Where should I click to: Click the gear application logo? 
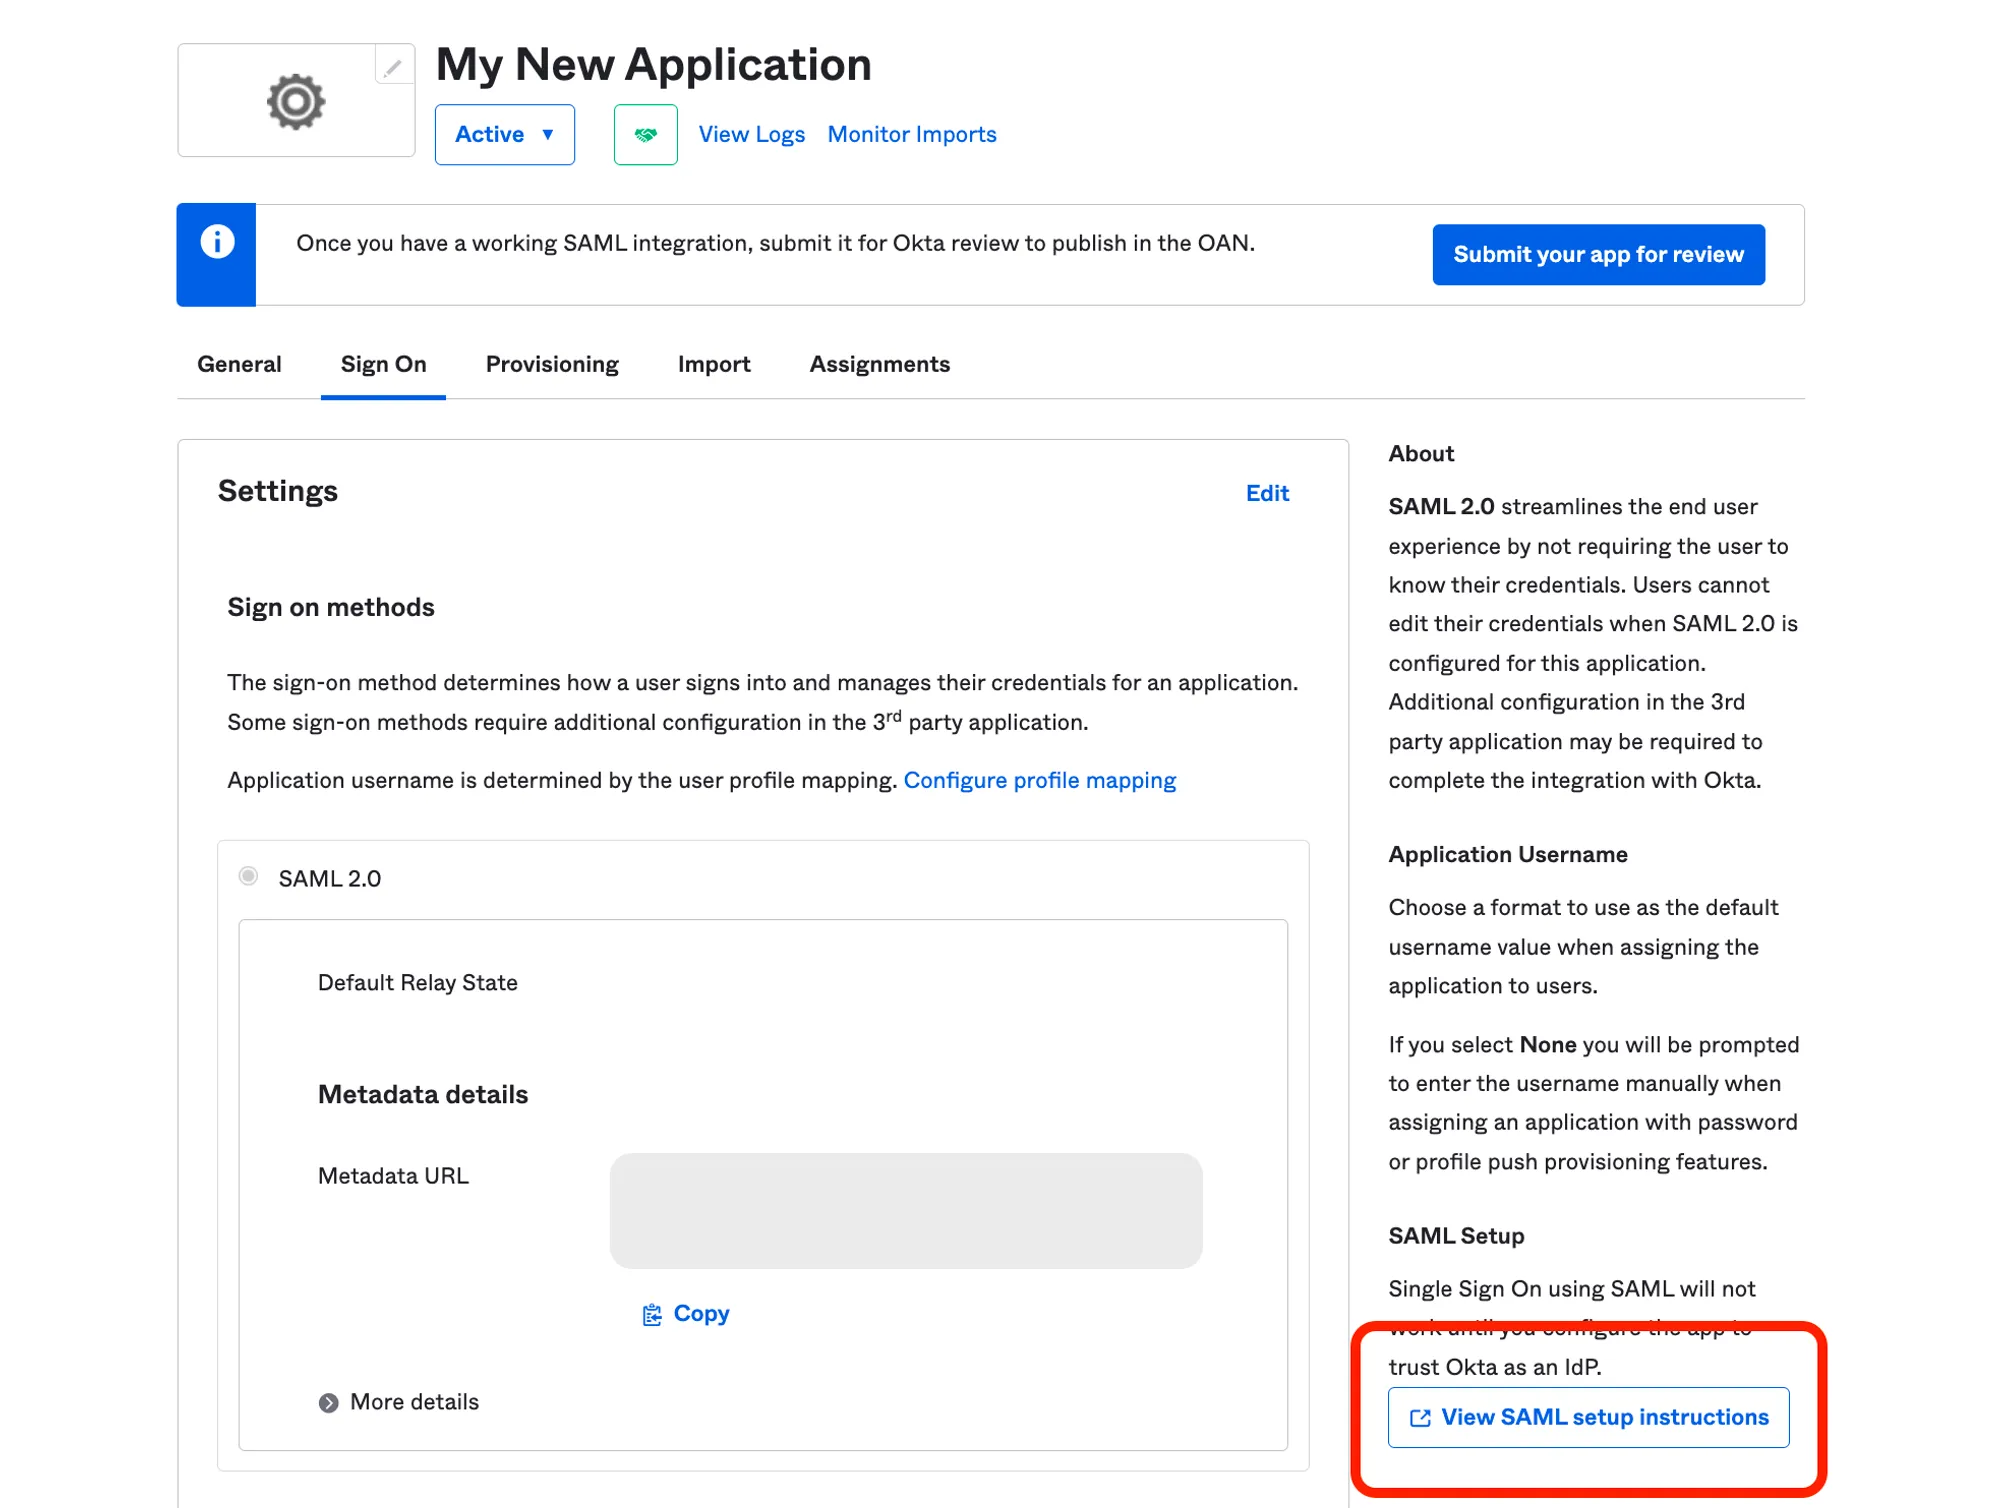(296, 101)
